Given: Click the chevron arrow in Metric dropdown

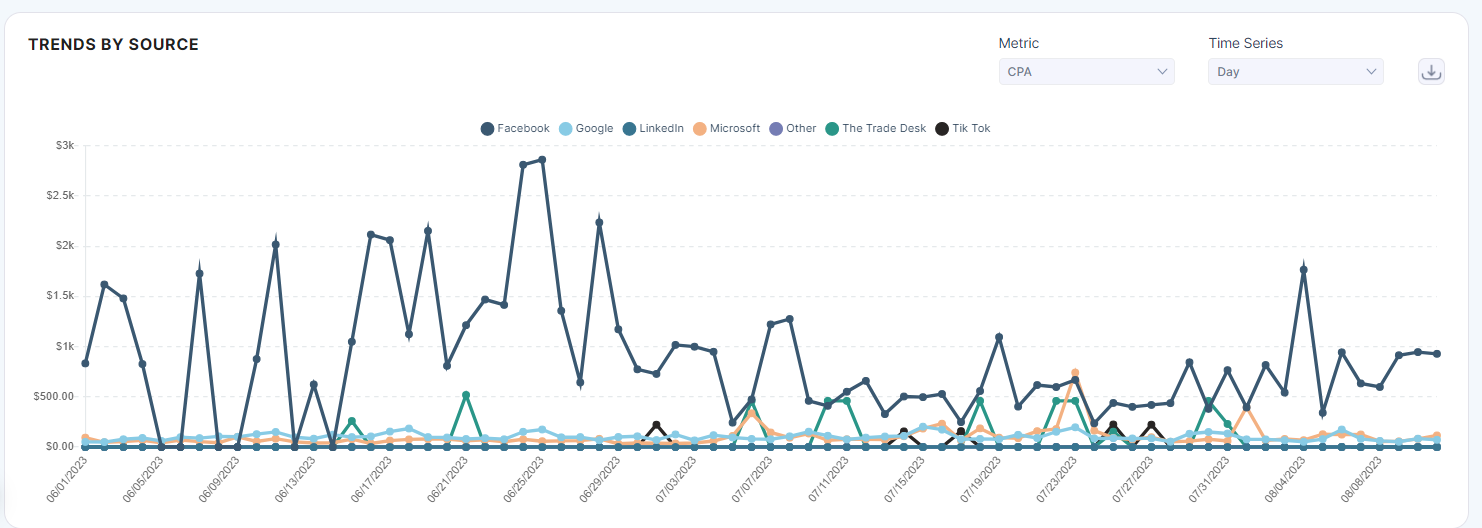Looking at the screenshot, I should tap(1162, 72).
